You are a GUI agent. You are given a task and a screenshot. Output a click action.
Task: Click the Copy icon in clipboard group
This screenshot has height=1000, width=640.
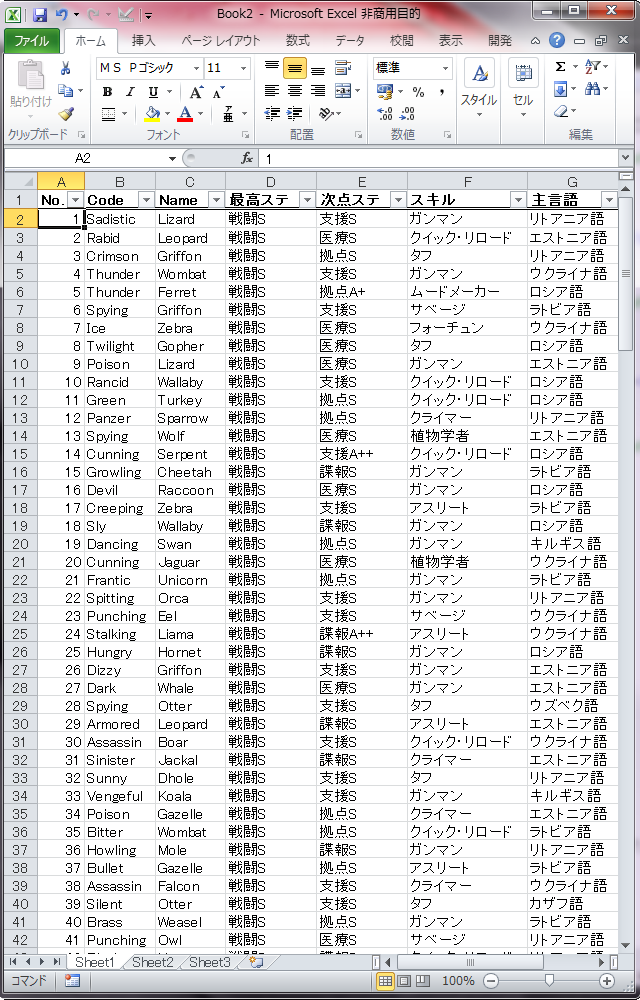pos(66,91)
